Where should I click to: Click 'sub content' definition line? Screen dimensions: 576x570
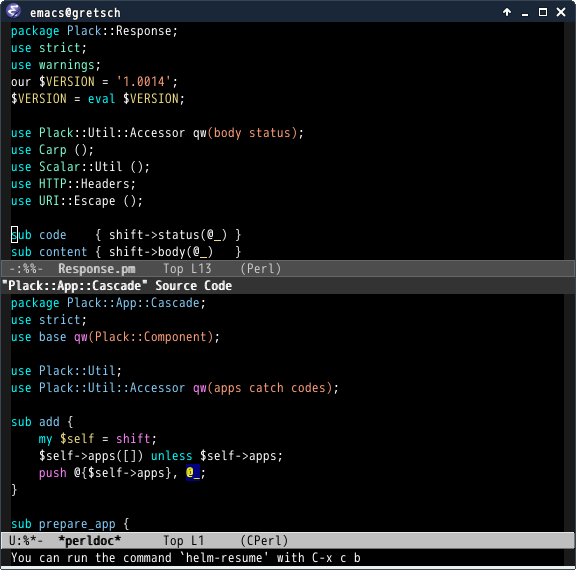[x=126, y=252]
